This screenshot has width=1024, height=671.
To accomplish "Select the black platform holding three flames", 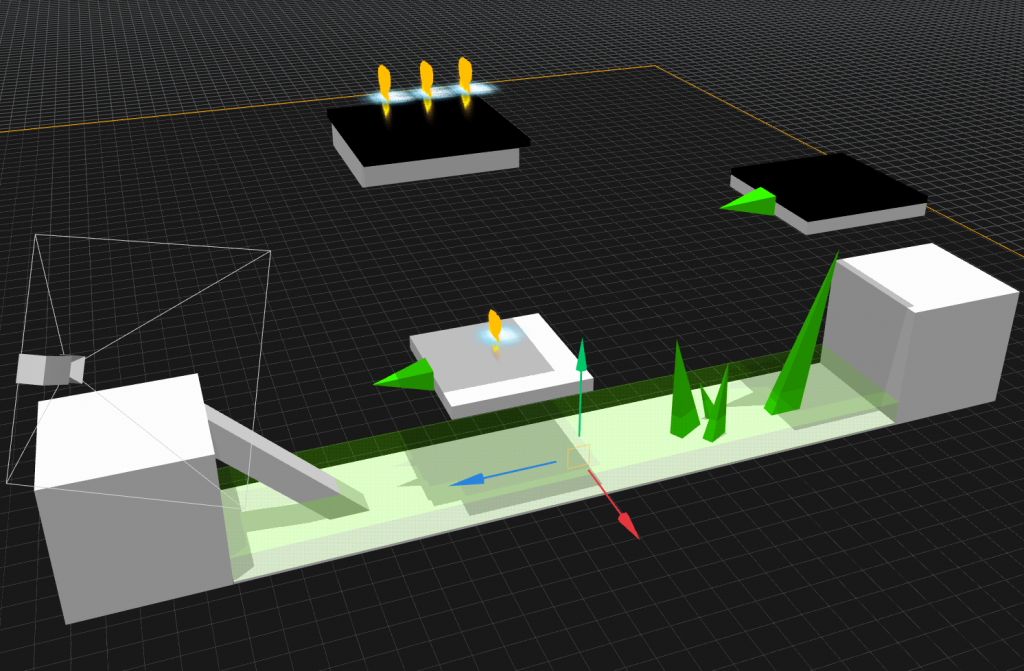I will point(428,139).
